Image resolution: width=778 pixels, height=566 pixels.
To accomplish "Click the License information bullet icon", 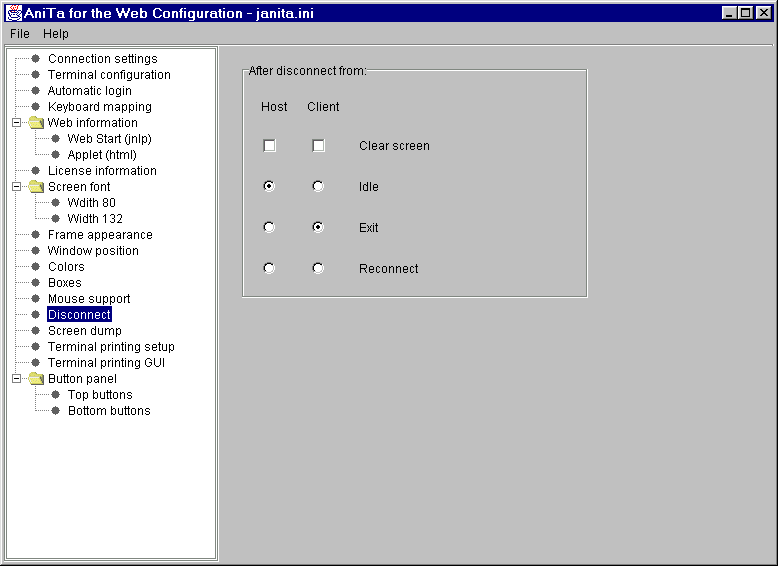I will pyautogui.click(x=36, y=171).
